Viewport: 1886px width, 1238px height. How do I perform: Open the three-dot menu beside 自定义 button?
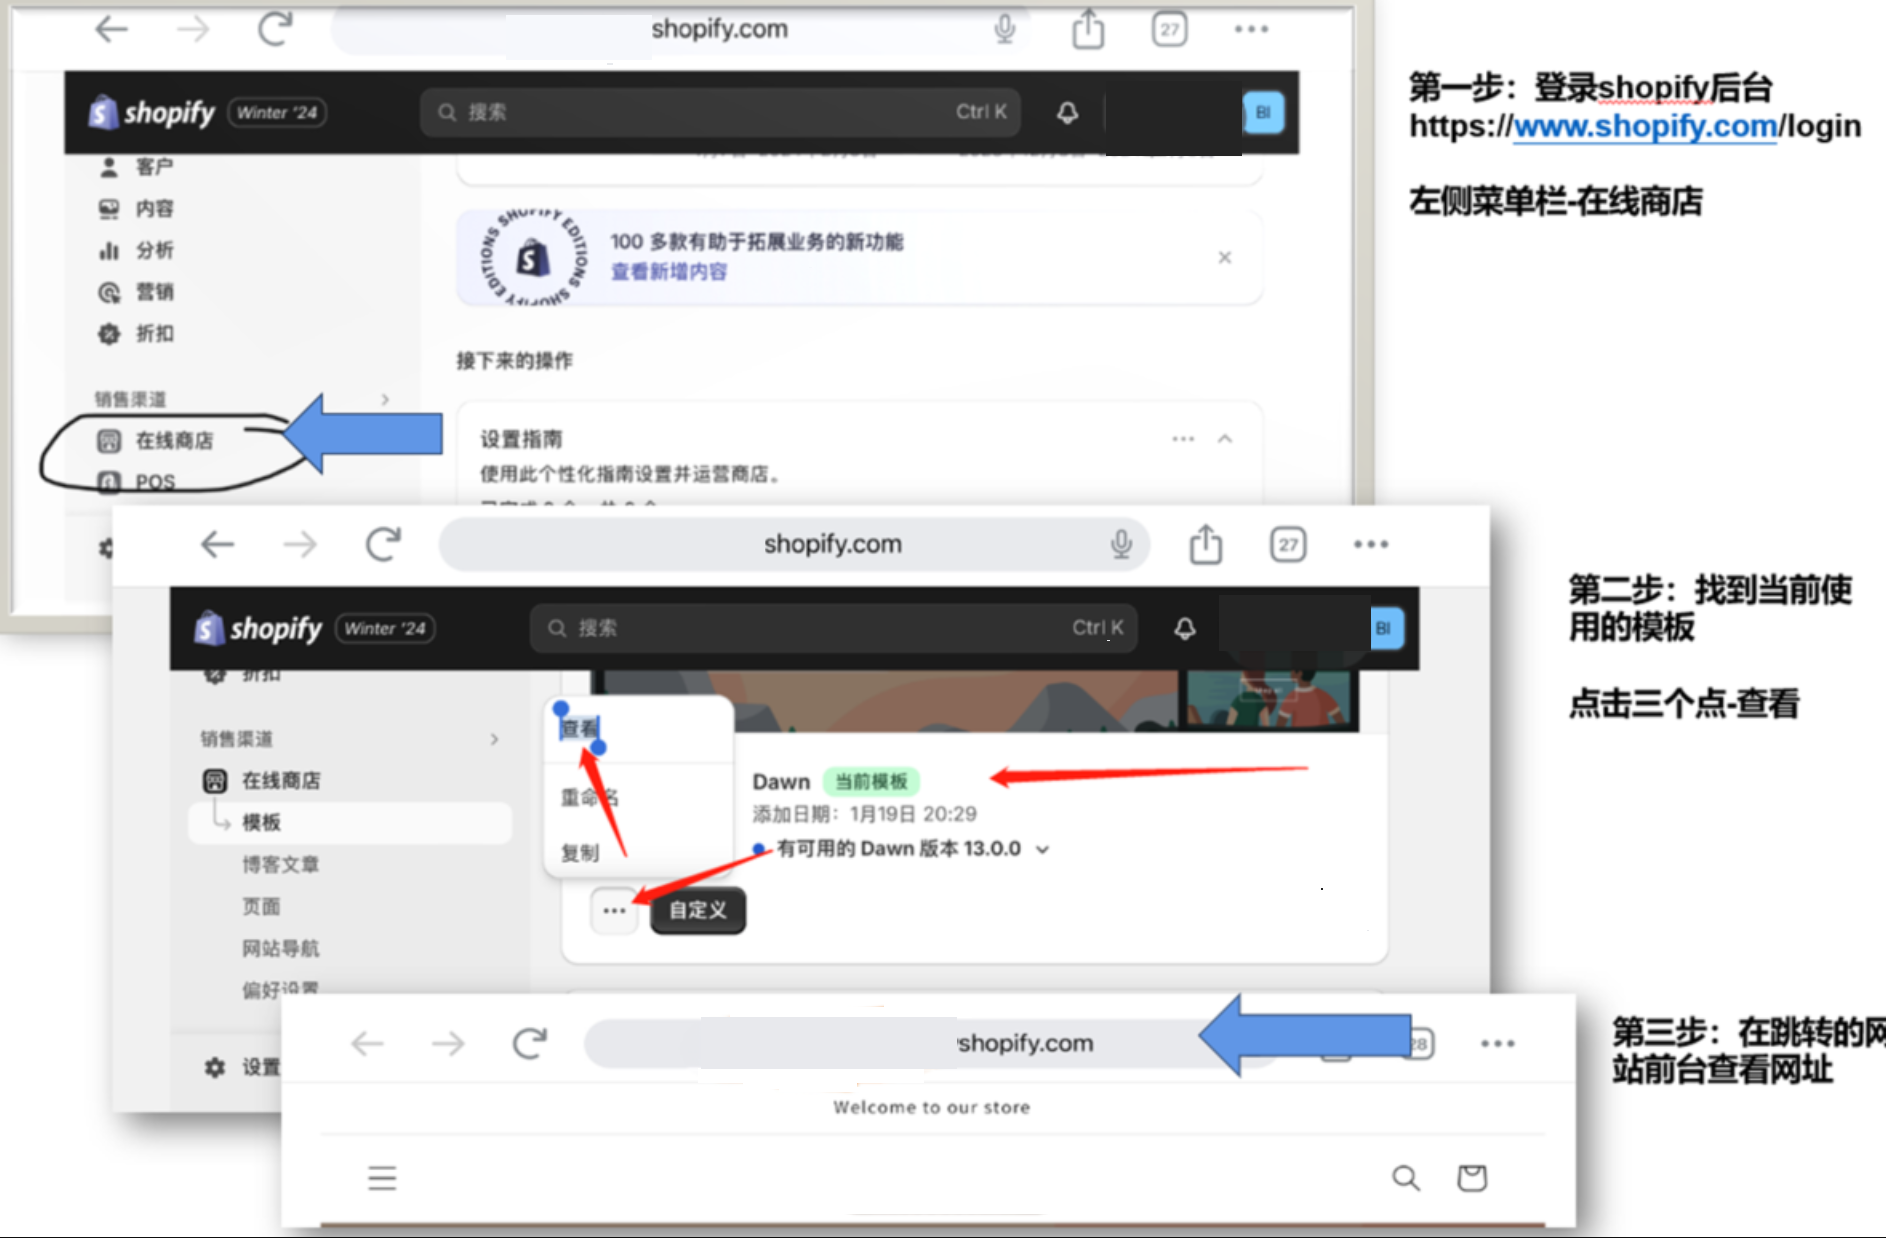(614, 911)
